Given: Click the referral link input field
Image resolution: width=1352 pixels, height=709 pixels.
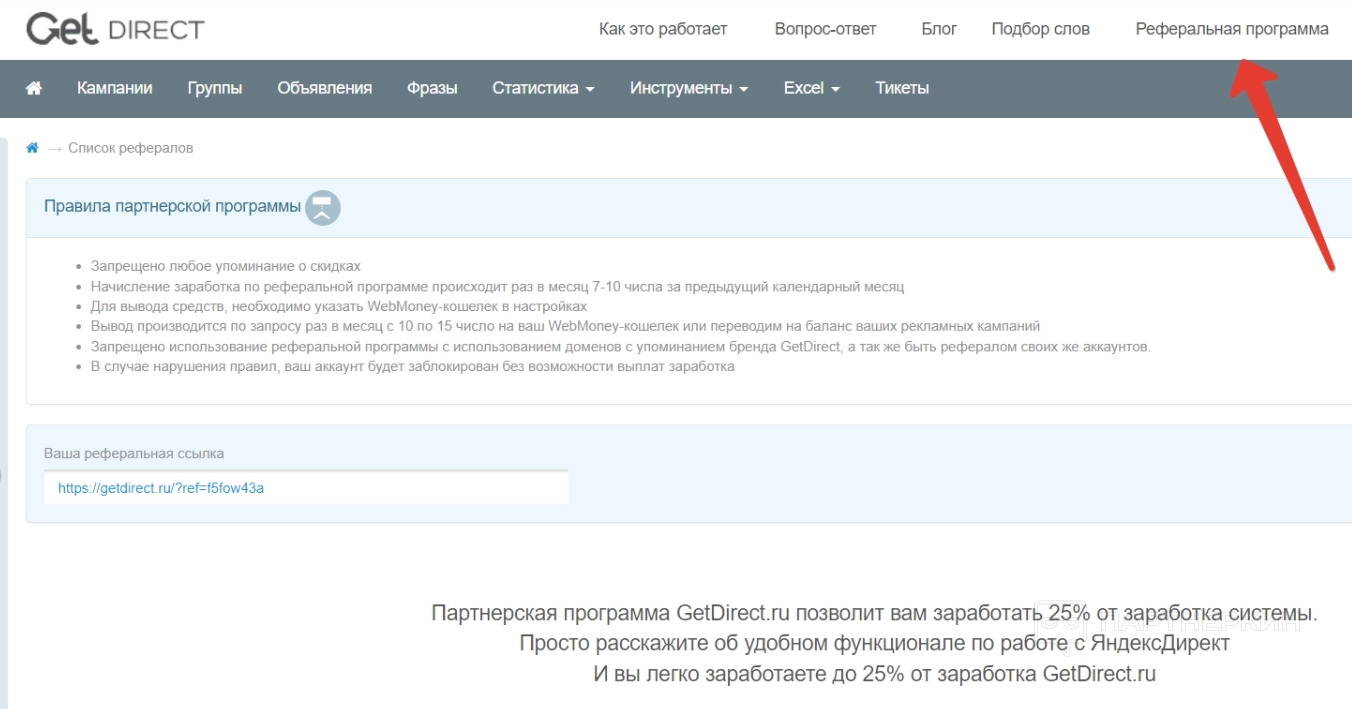Looking at the screenshot, I should [x=306, y=488].
